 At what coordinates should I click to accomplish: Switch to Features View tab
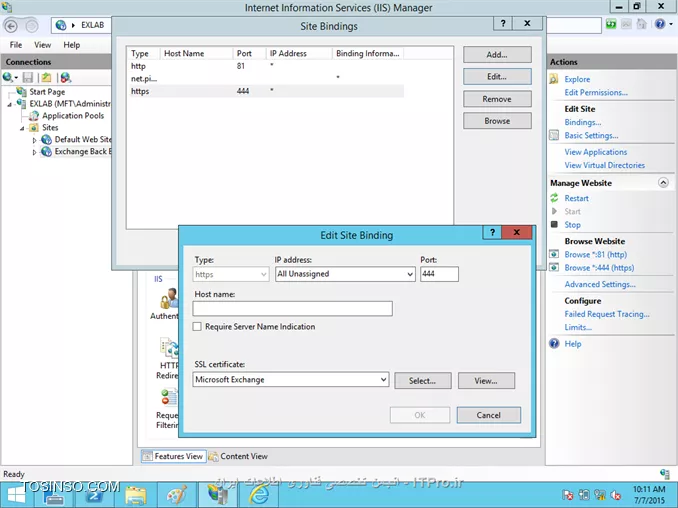[x=173, y=456]
